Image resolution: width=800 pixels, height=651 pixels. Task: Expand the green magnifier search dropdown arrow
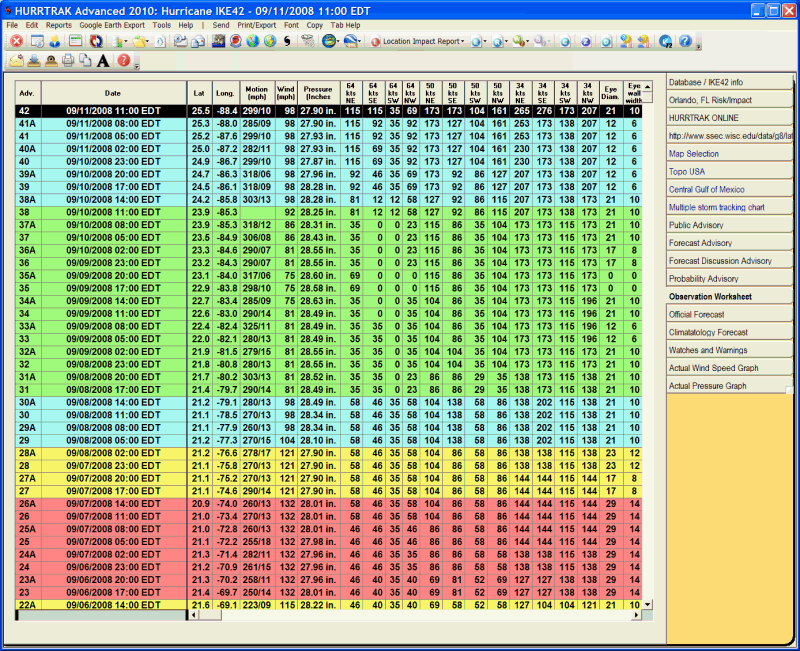click(528, 42)
